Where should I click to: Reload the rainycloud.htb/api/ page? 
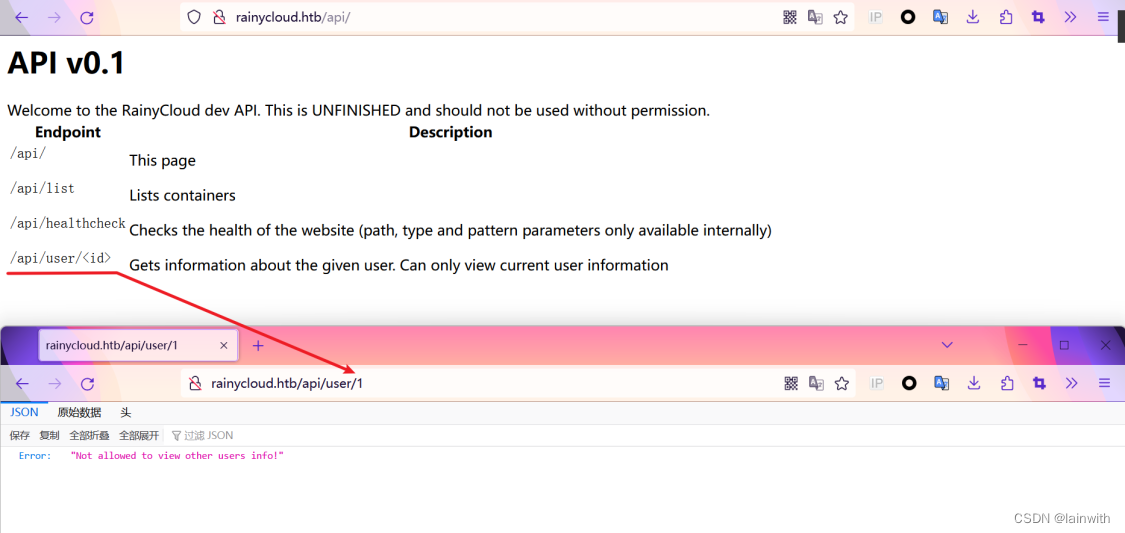[87, 18]
